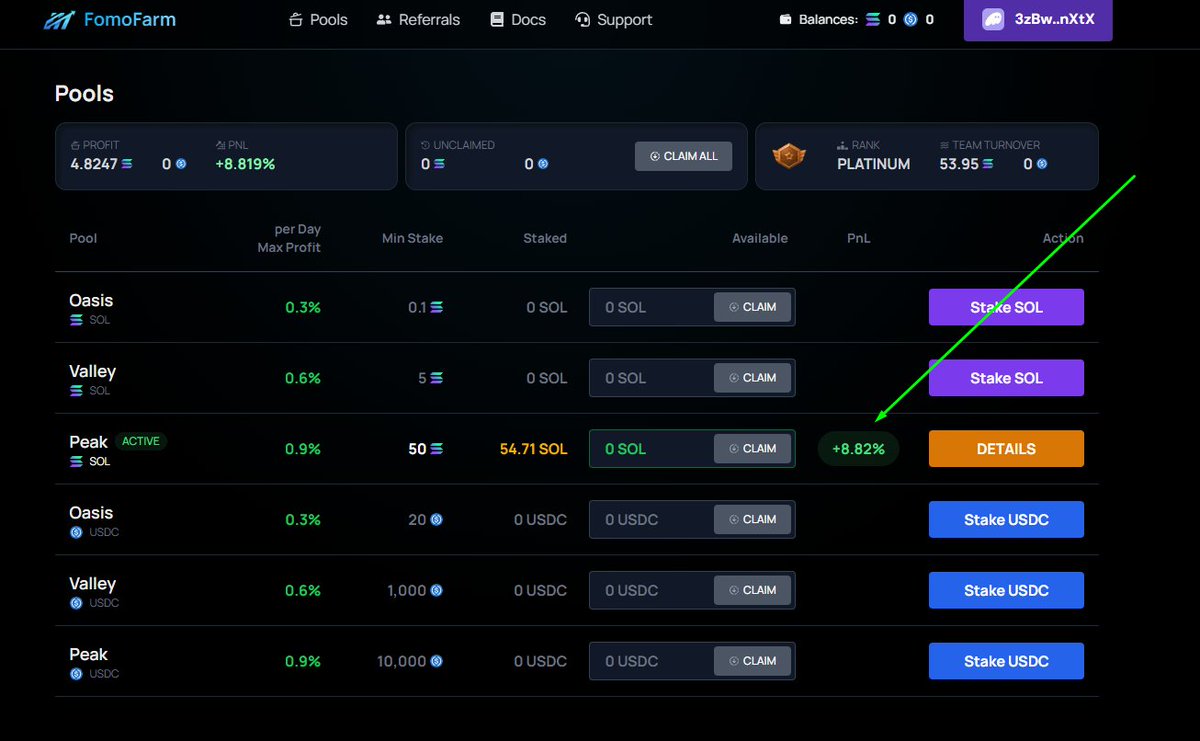1200x741 pixels.
Task: Click the PROFIT value 4.8247
Action: (94, 164)
